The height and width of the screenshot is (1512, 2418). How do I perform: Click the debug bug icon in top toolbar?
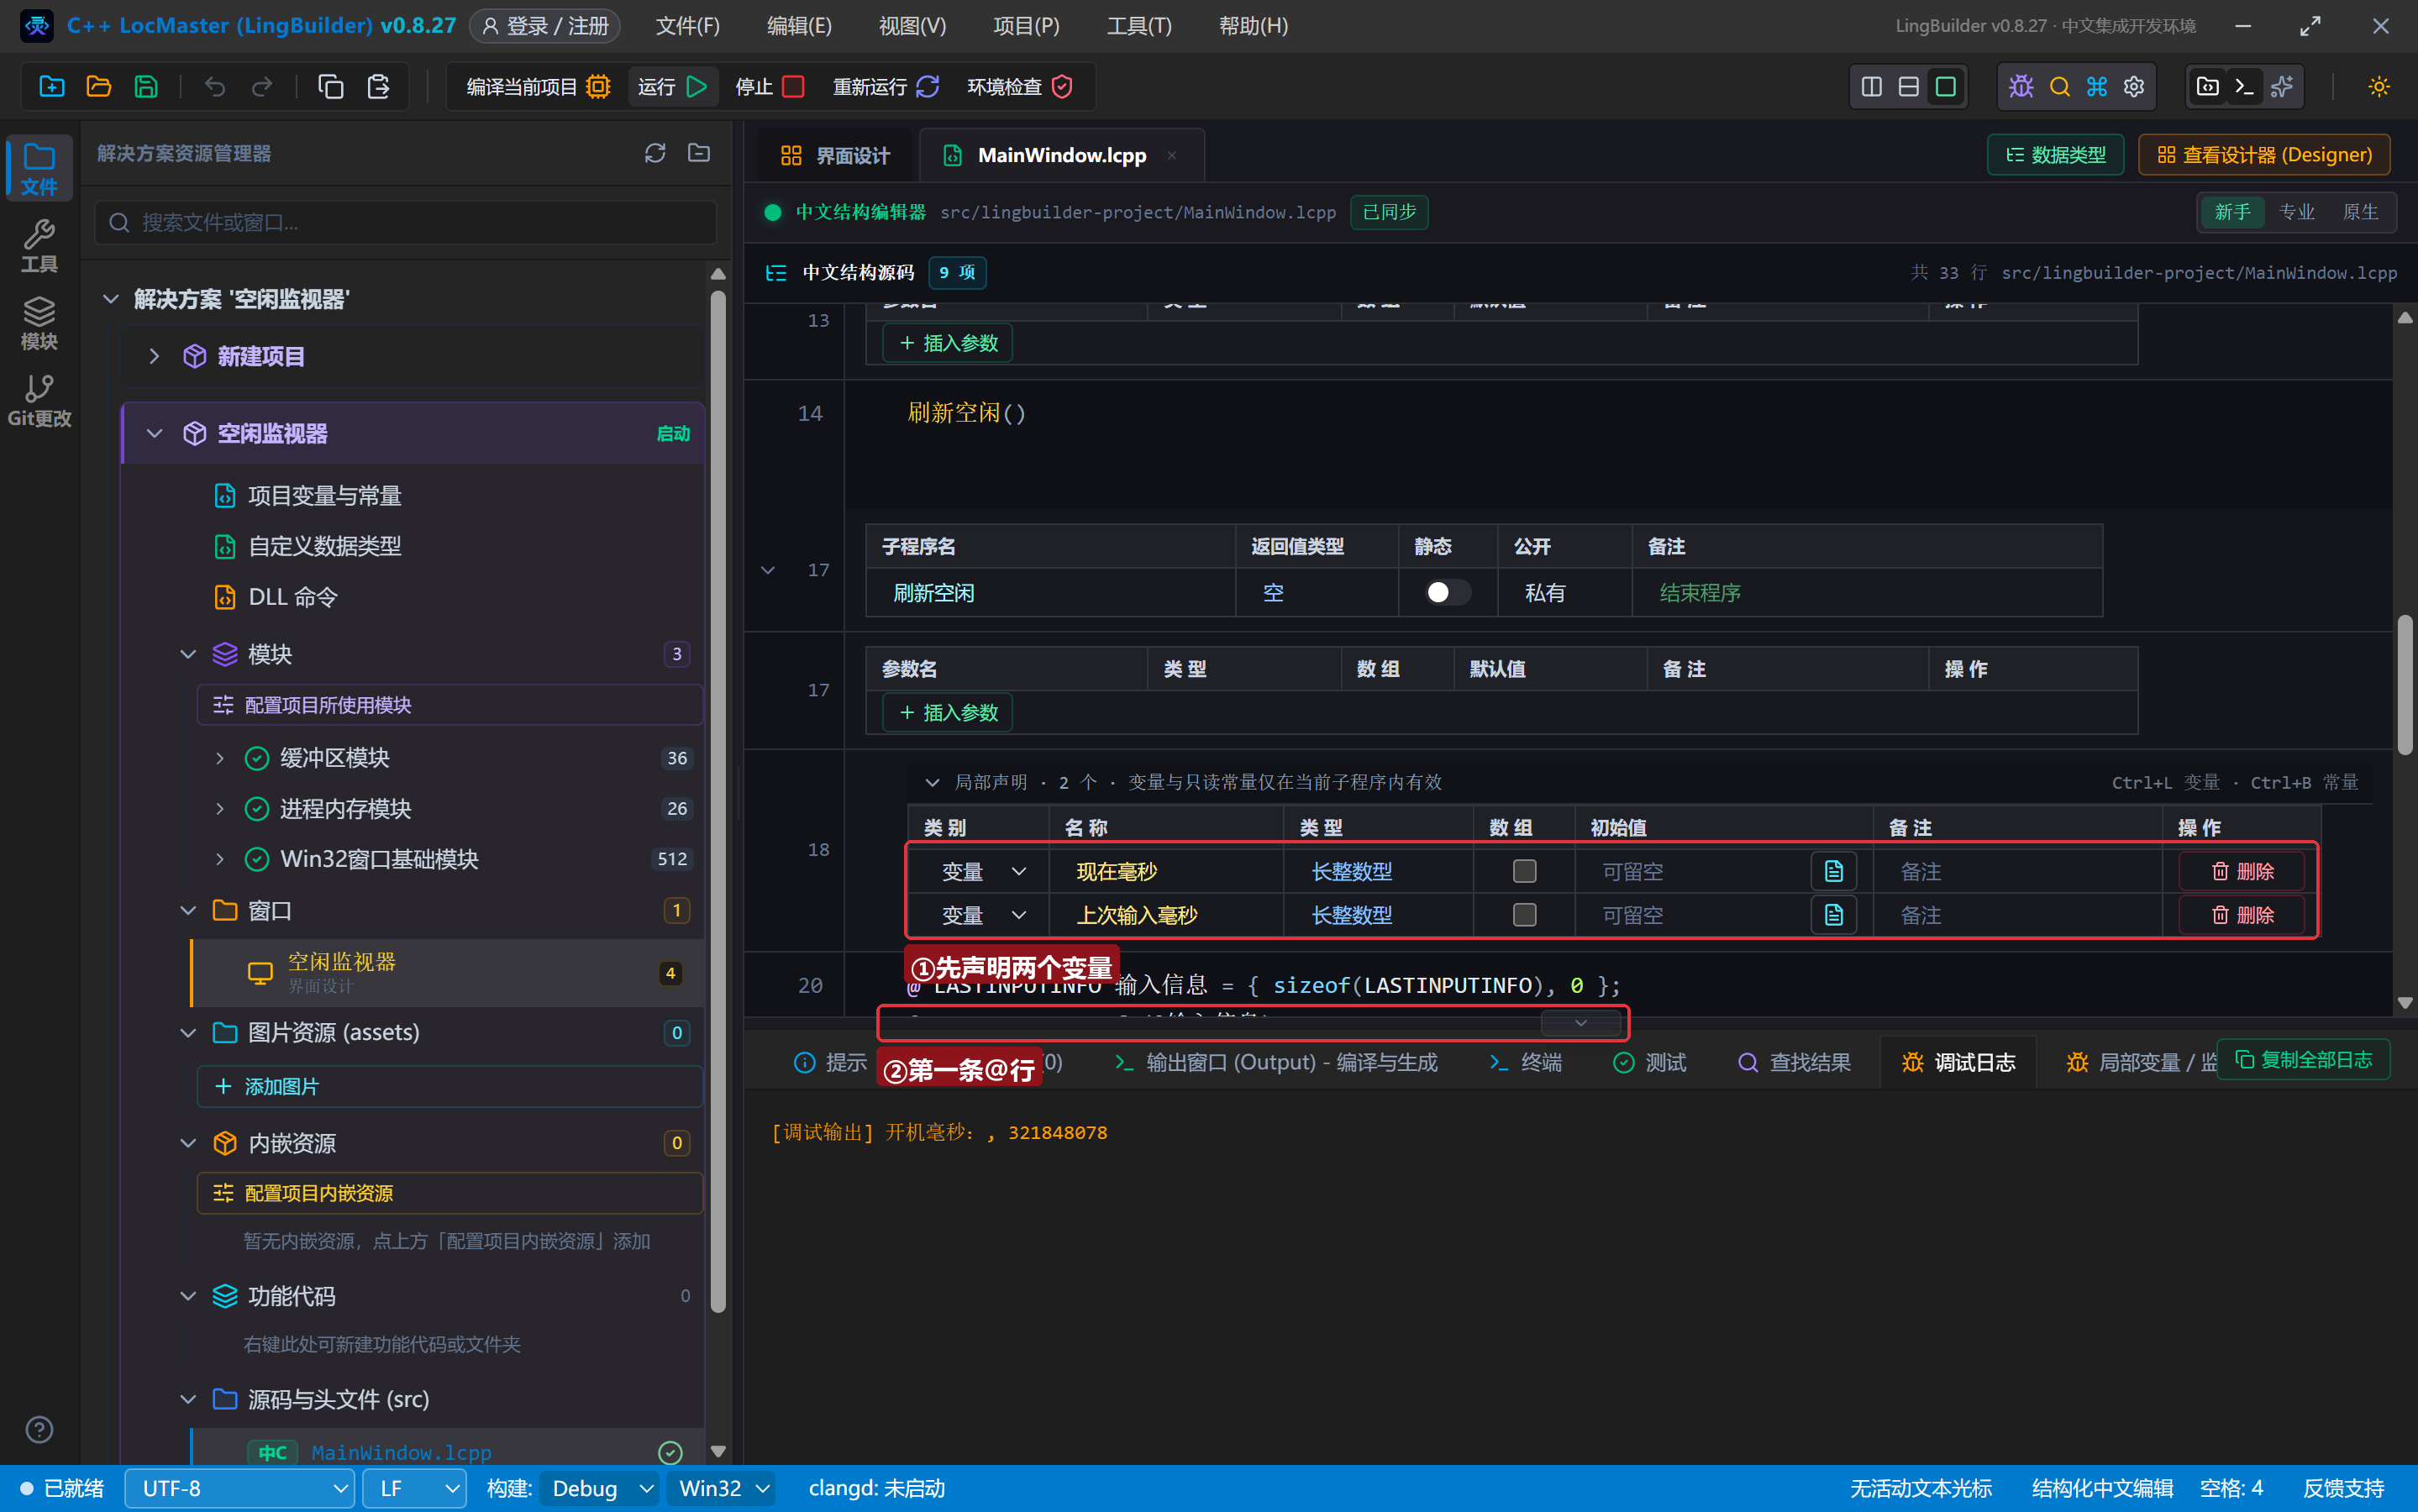click(x=2021, y=87)
